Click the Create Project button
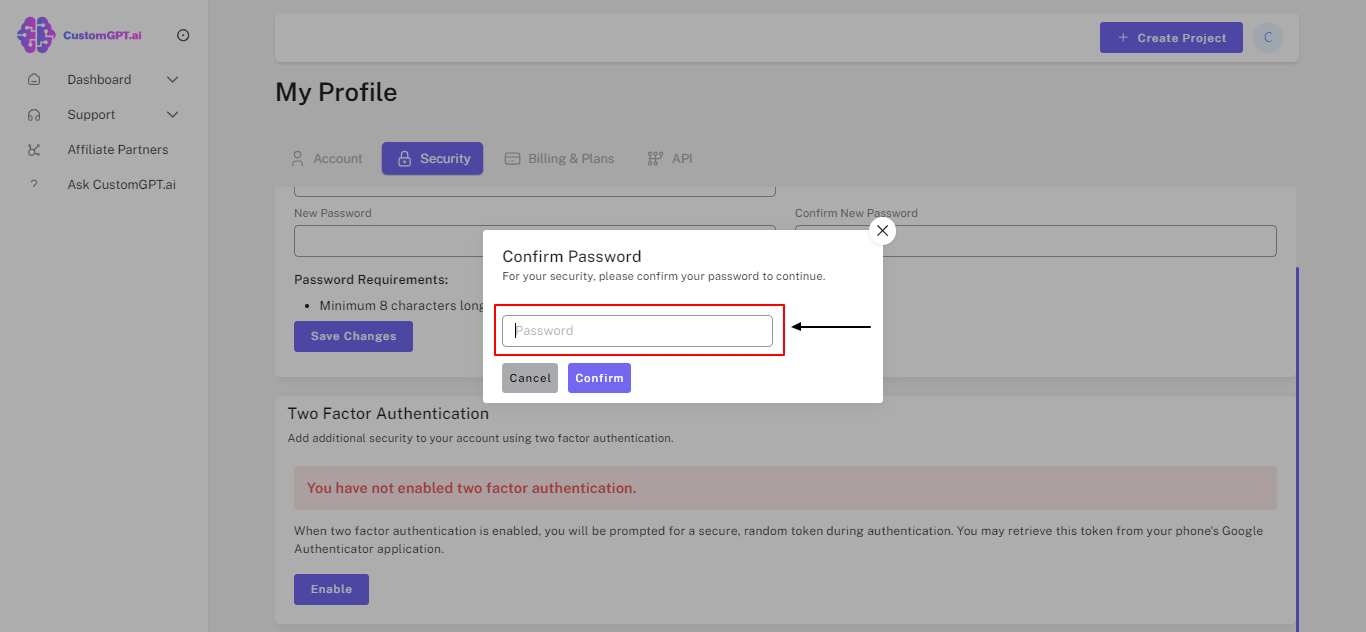Screen dimensions: 1366x632 (1171, 37)
